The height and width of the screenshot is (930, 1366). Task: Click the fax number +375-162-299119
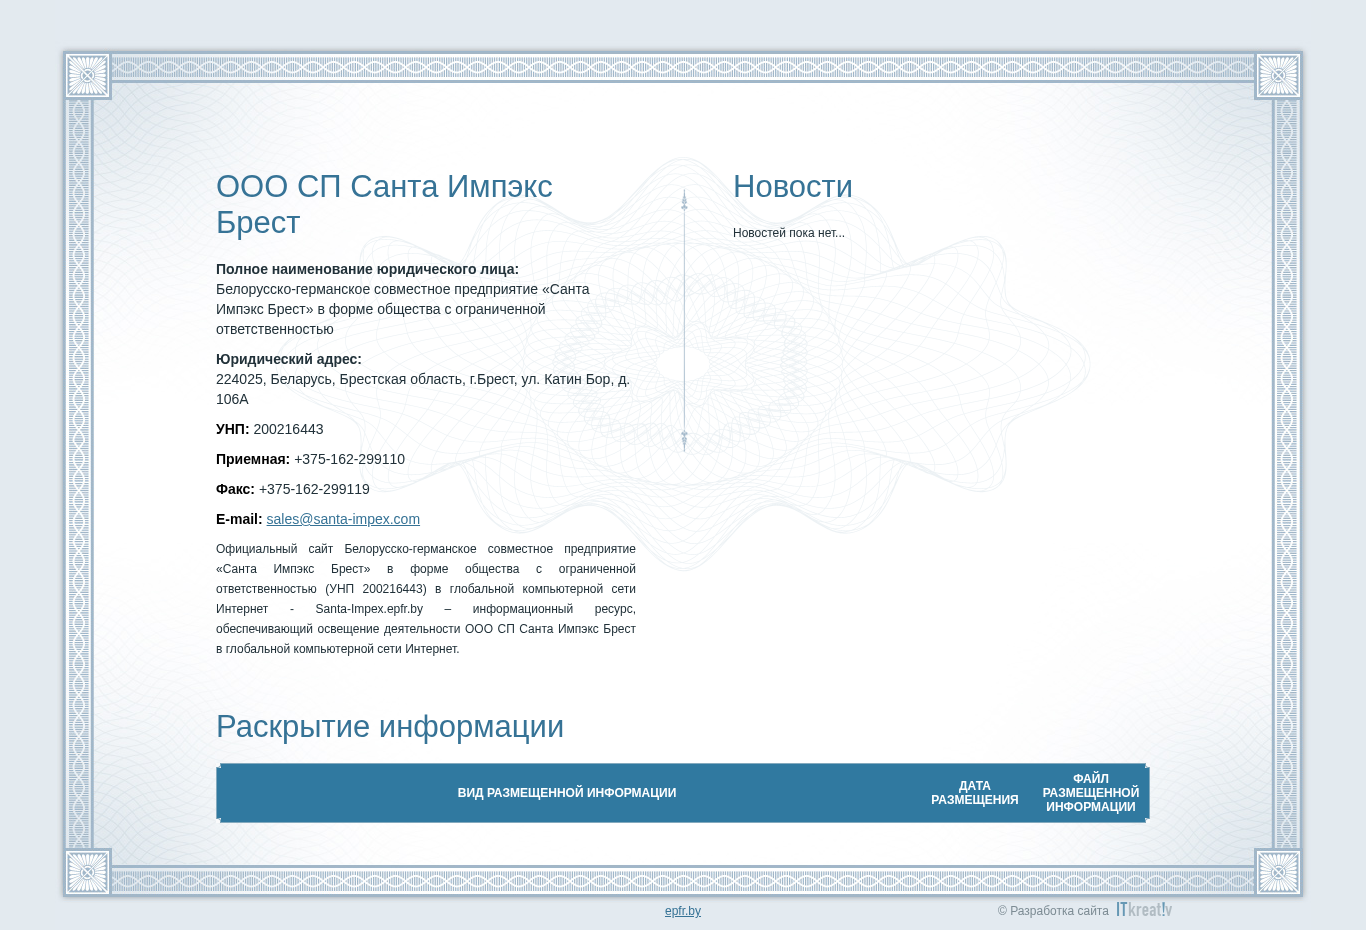pos(314,489)
